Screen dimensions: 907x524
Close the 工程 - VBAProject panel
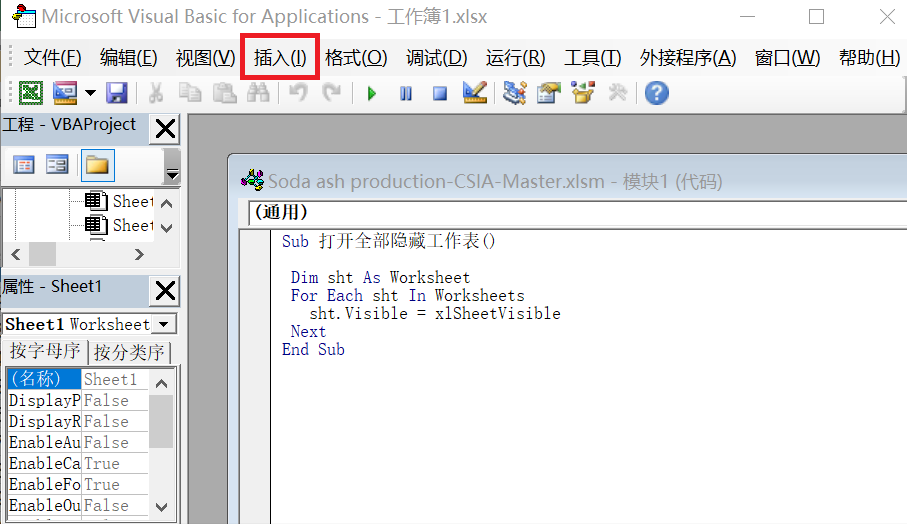tap(165, 129)
